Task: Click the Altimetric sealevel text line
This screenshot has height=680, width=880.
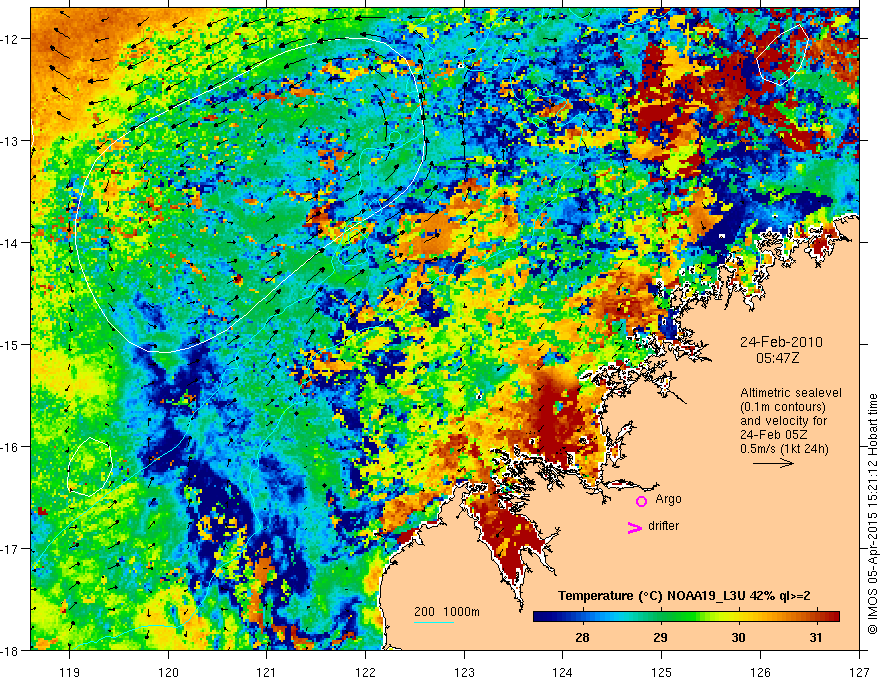Action: click(791, 393)
